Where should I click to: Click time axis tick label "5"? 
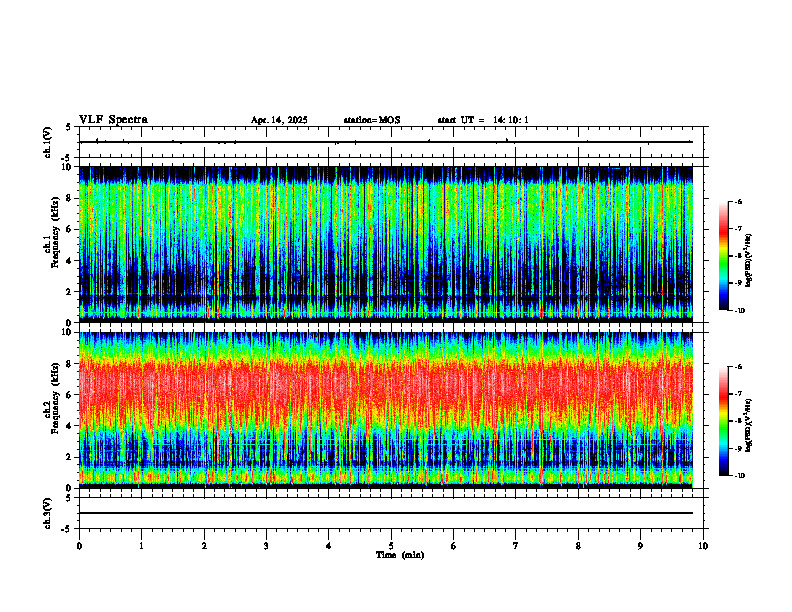pos(391,546)
